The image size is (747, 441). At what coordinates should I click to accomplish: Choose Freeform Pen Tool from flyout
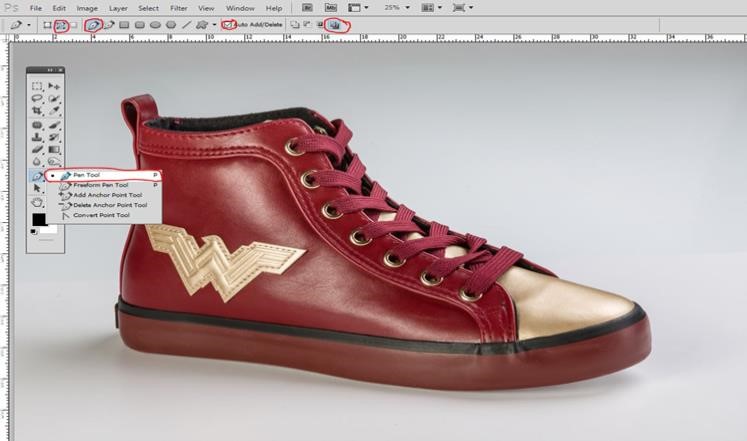104,185
